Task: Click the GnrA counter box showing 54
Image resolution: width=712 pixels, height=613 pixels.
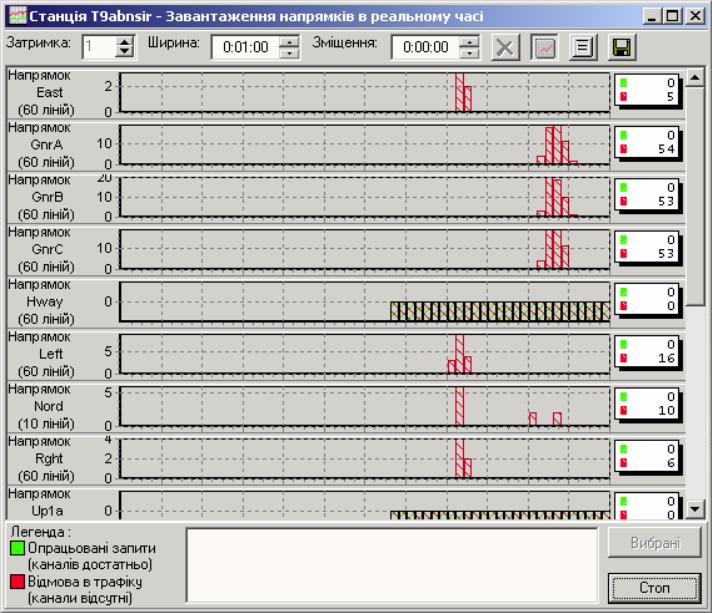Action: (647, 142)
